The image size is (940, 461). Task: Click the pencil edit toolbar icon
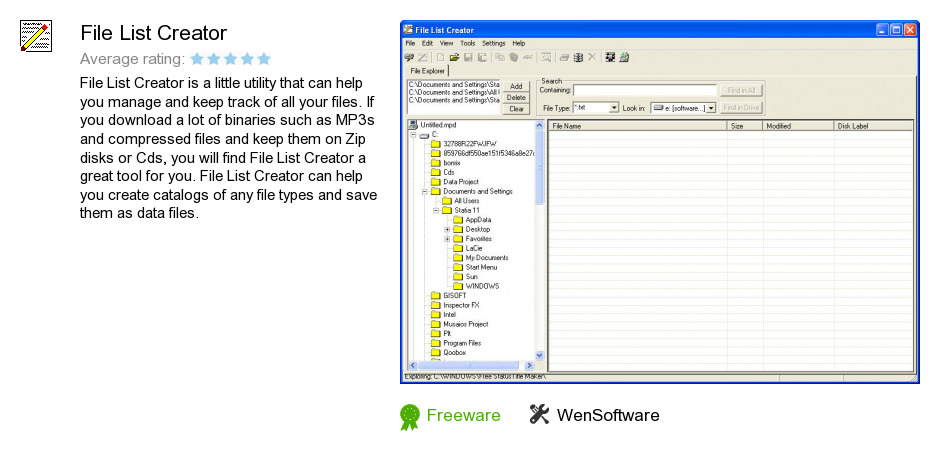tap(423, 58)
